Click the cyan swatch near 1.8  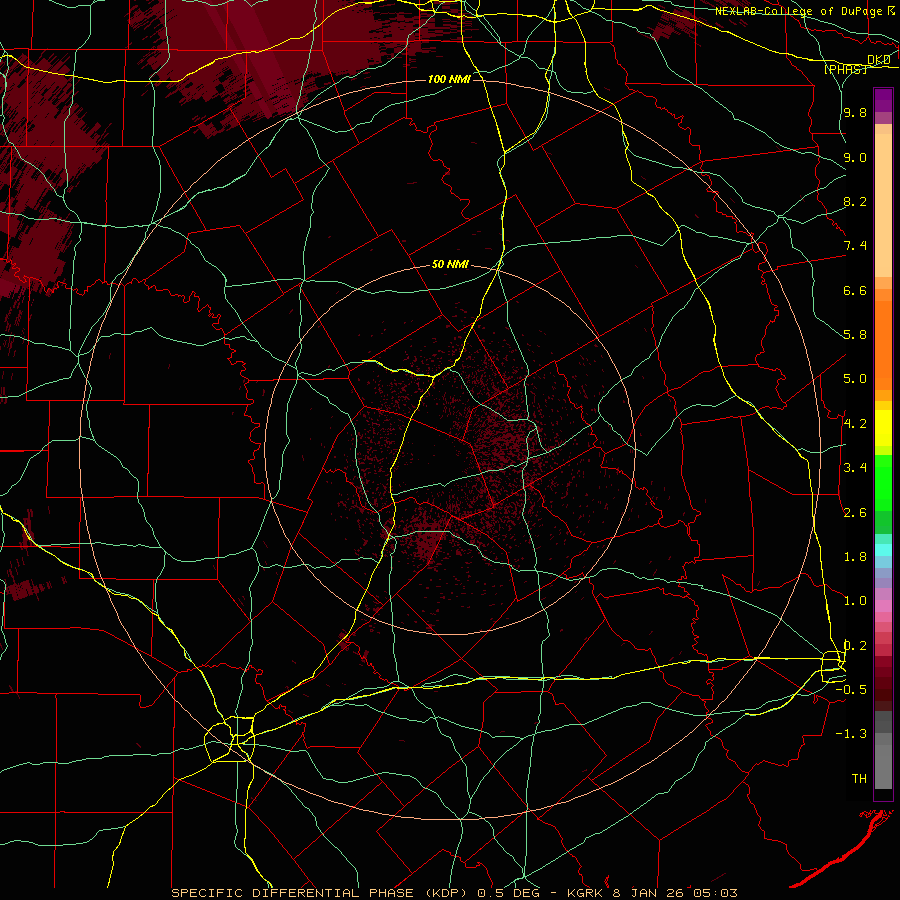coord(883,550)
